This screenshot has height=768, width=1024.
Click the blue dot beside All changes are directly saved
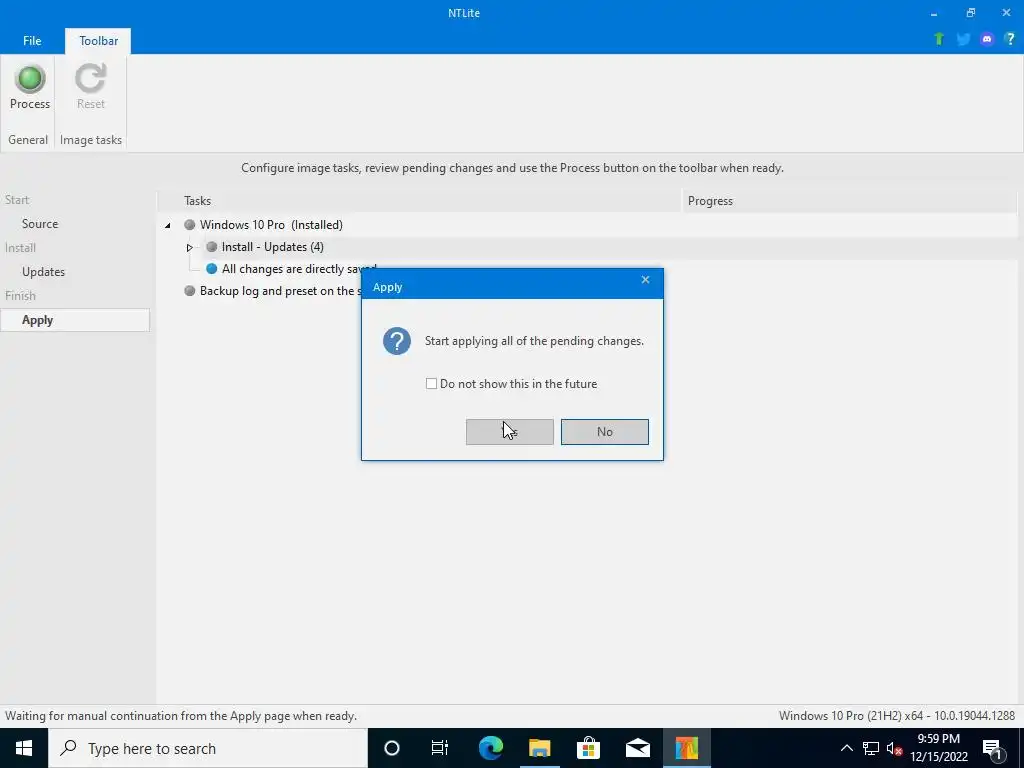click(211, 269)
